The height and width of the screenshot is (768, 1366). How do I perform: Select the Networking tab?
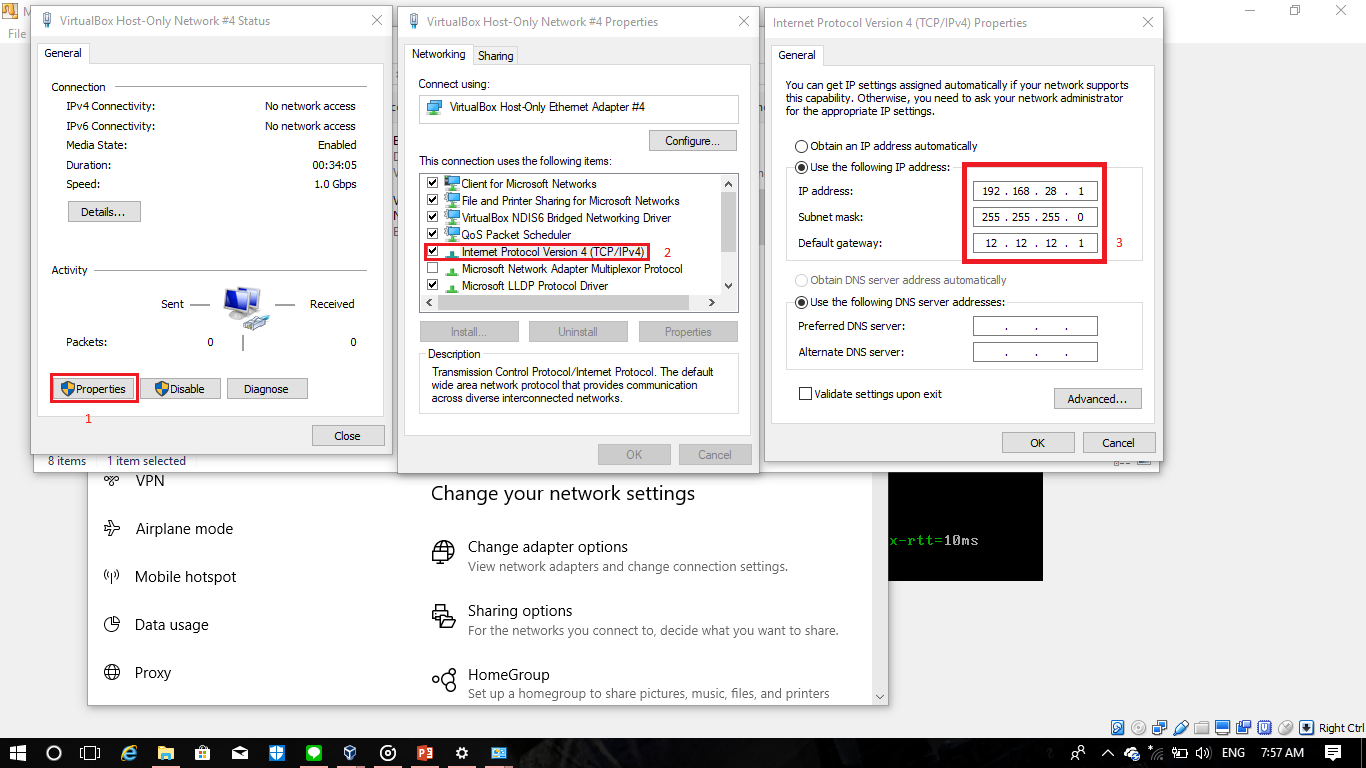coord(439,54)
